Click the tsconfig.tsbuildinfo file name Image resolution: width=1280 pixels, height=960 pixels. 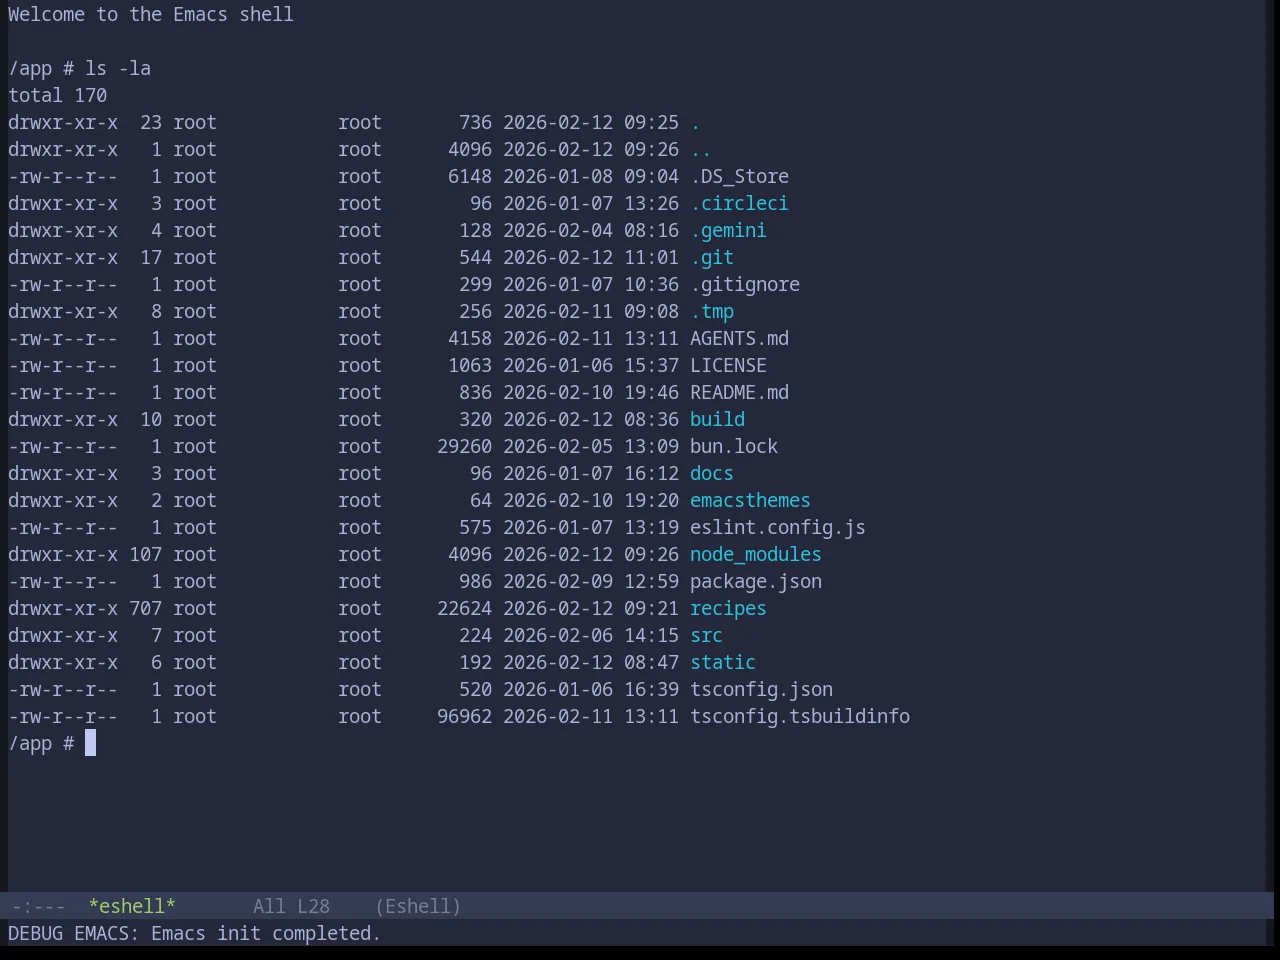point(800,716)
